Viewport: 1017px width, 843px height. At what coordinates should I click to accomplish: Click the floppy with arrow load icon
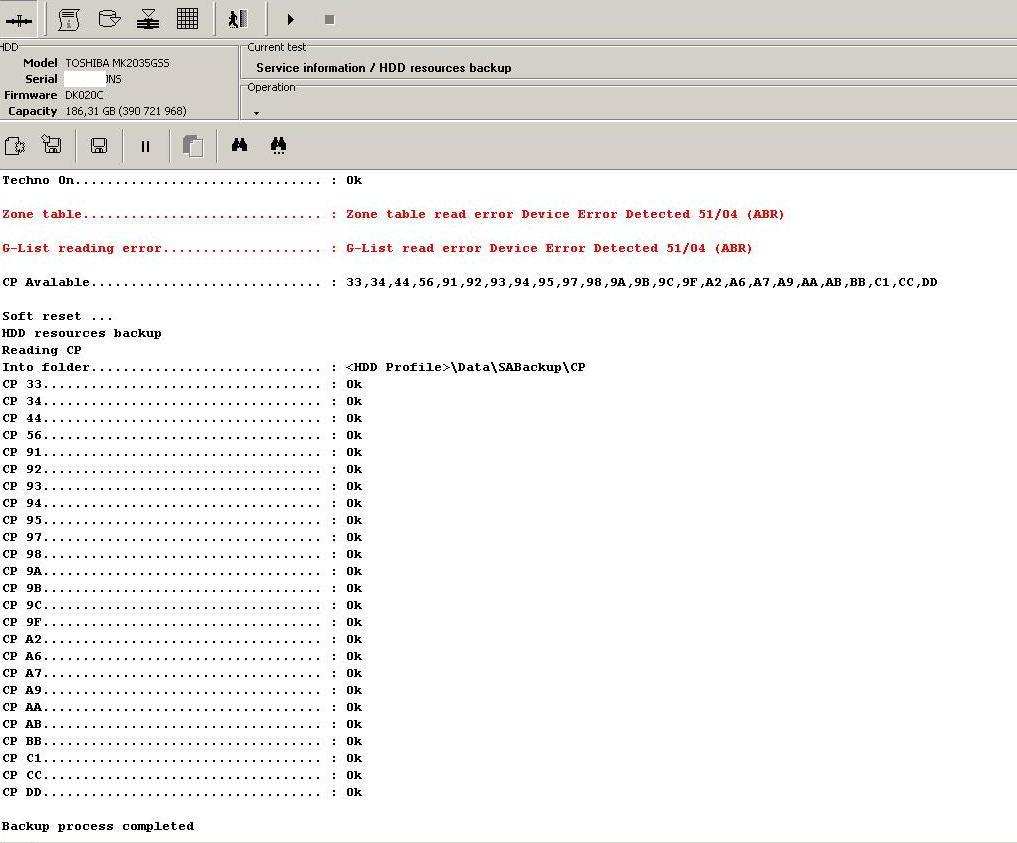[52, 145]
